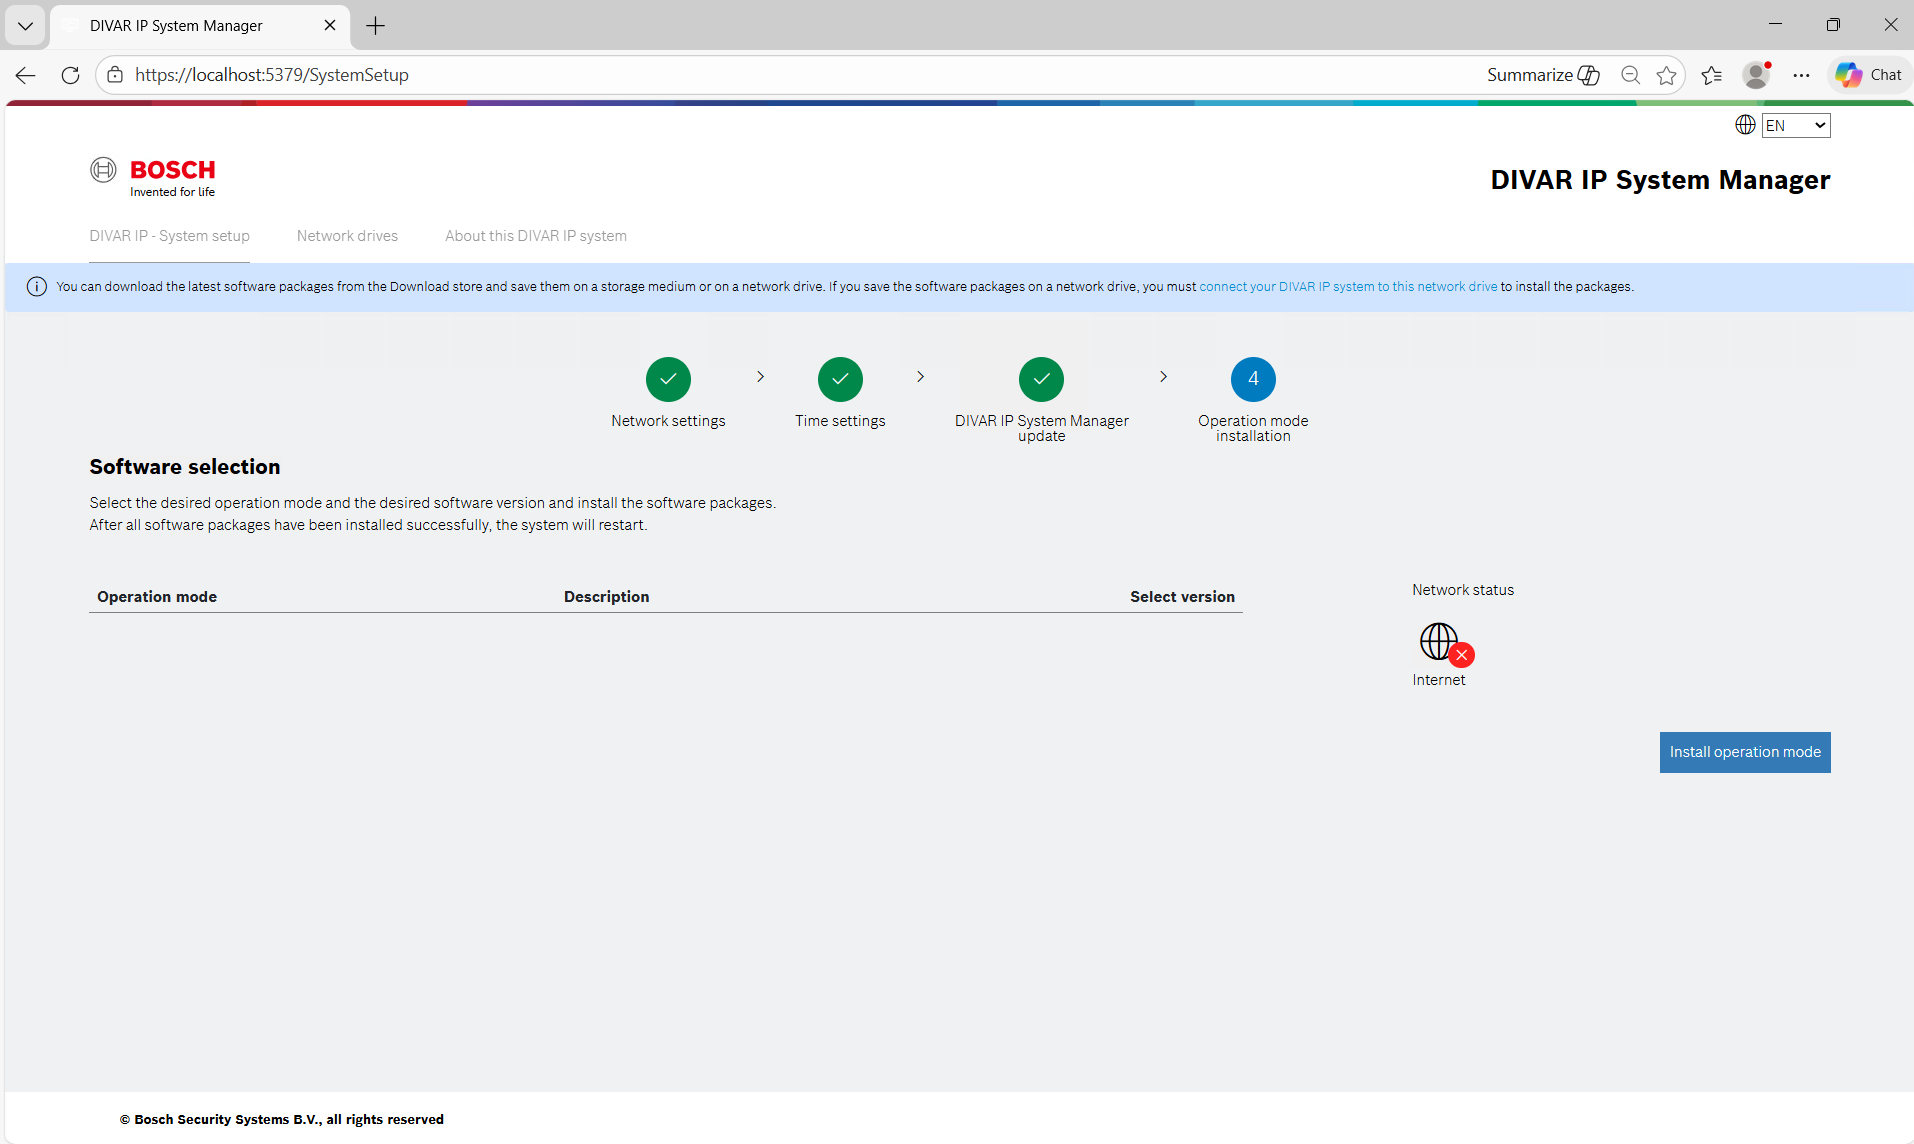
Task: Click the info icon in blue banner
Action: [37, 287]
